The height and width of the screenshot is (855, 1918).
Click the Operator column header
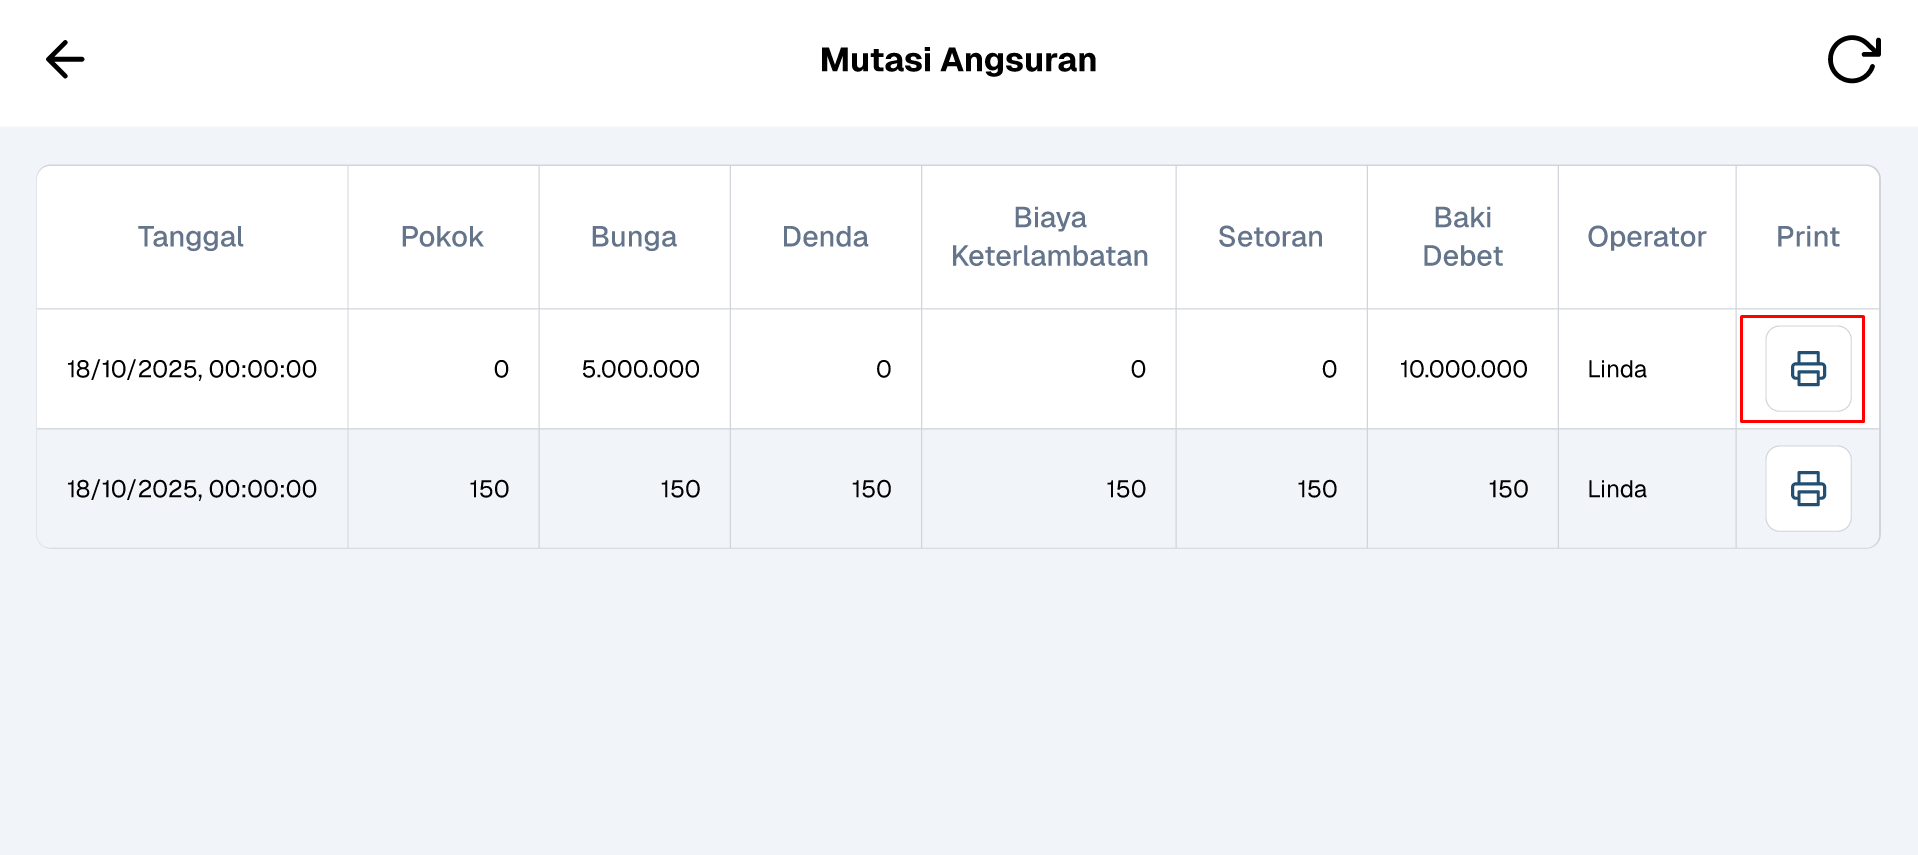[x=1646, y=237]
